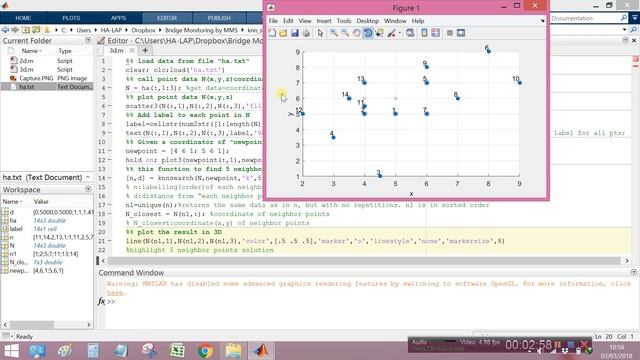The height and width of the screenshot is (360, 640).
Task: Click New Figure icon in Figure 1 toolbar
Action: coord(272,33)
